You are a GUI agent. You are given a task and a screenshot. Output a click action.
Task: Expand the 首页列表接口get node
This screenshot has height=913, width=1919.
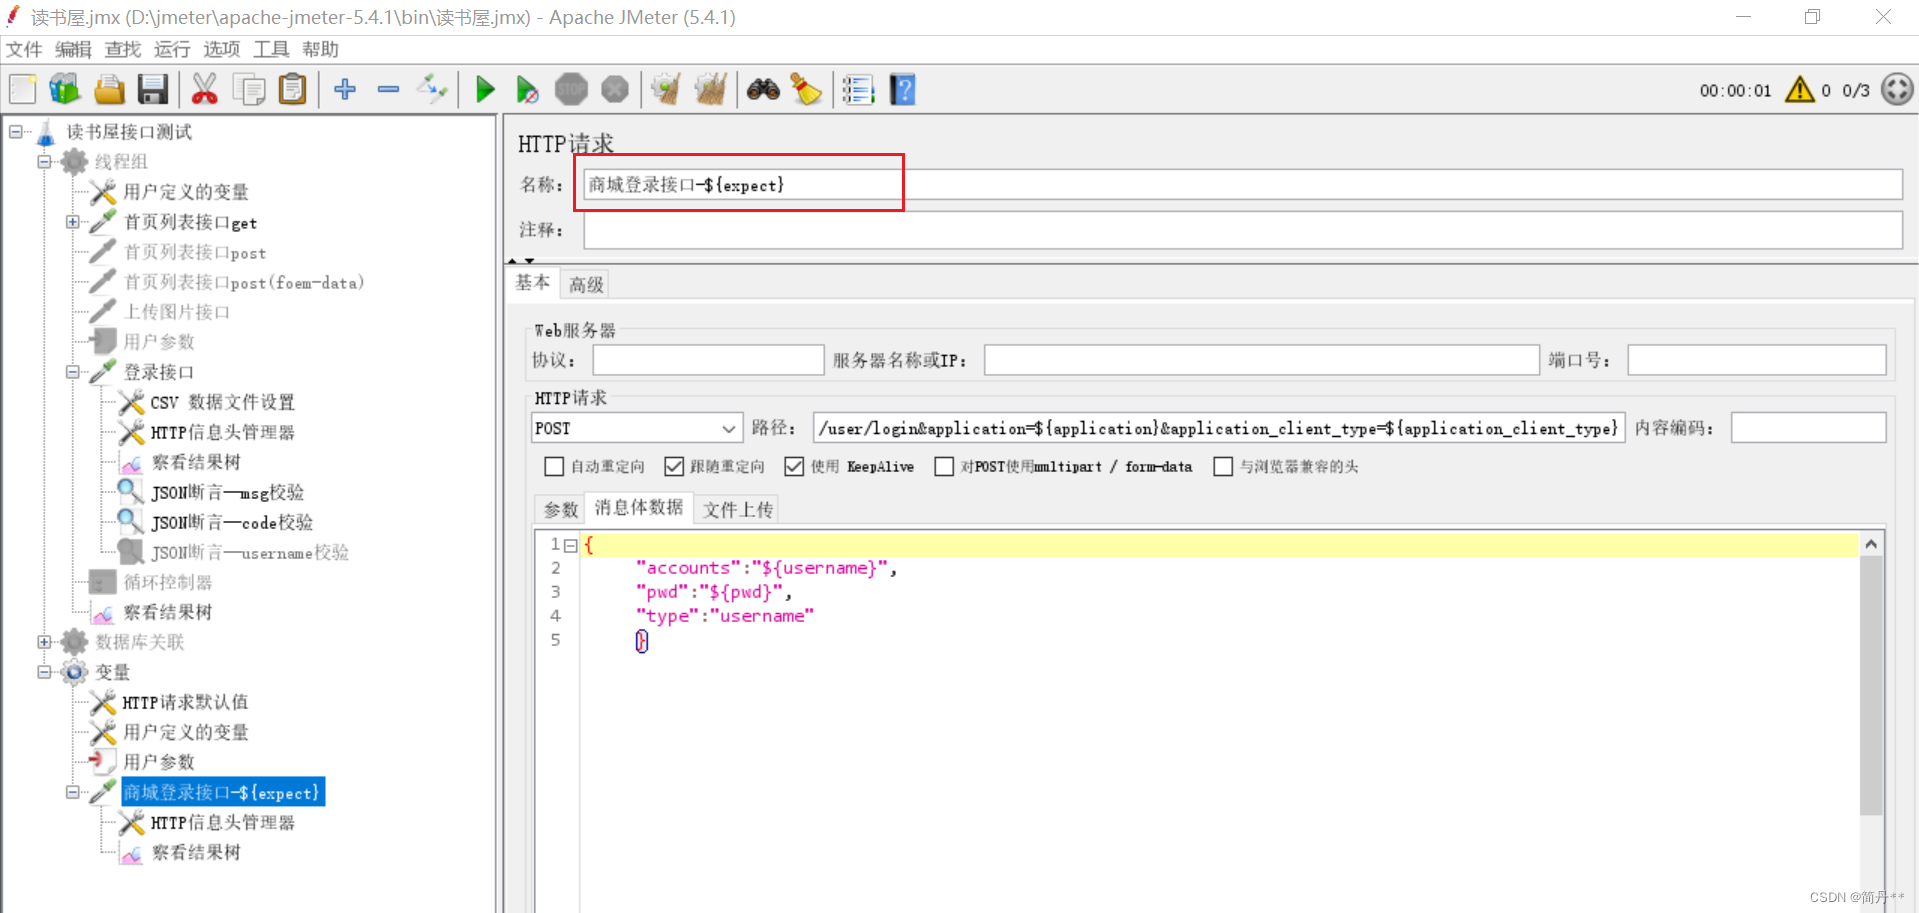[73, 222]
